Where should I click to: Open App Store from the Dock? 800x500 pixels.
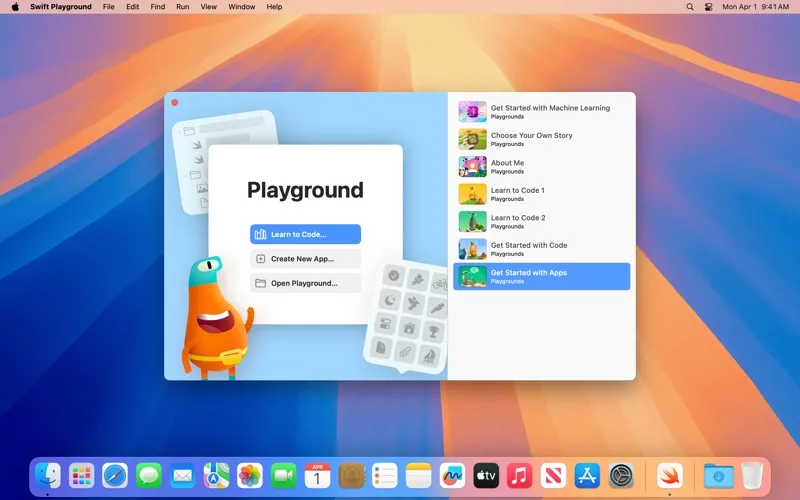click(x=587, y=476)
